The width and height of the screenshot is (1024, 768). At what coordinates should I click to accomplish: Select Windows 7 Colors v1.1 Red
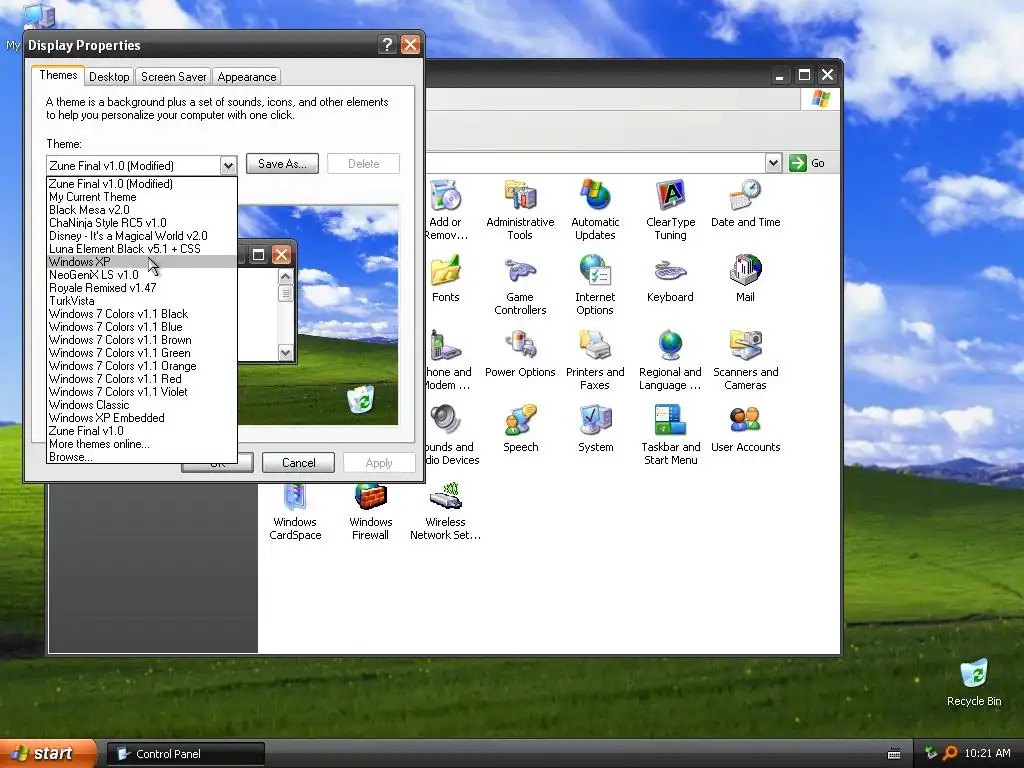tap(142, 379)
